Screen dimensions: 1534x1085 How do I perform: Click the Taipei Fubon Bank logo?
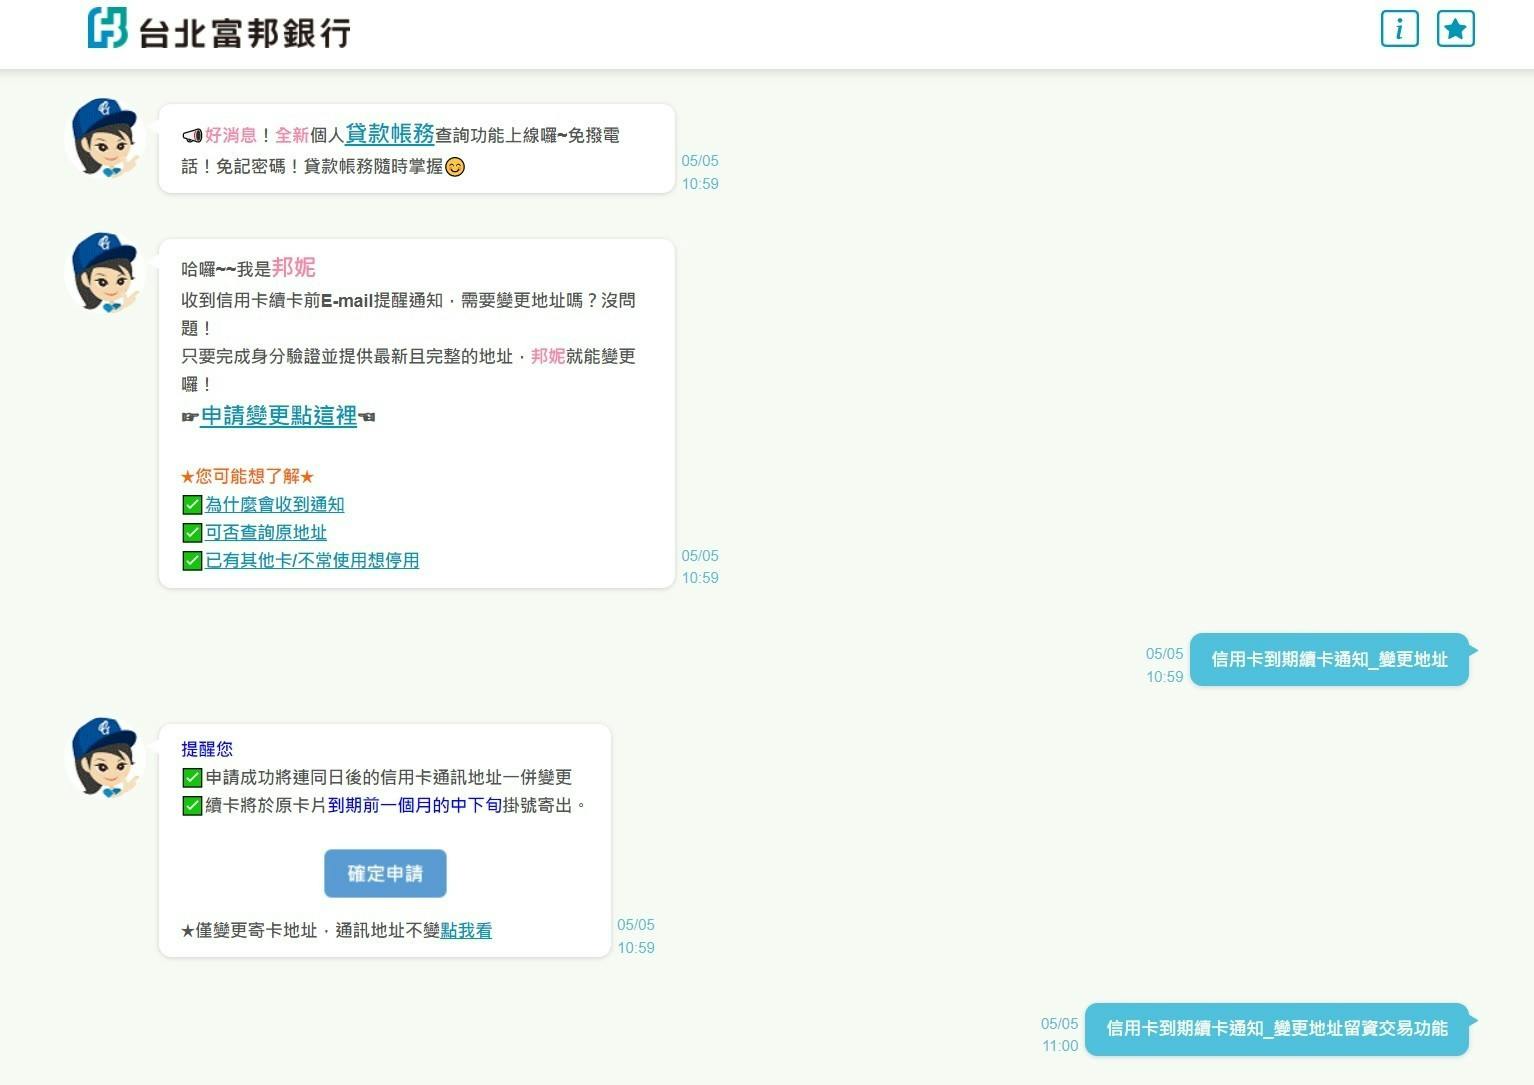pyautogui.click(x=219, y=30)
